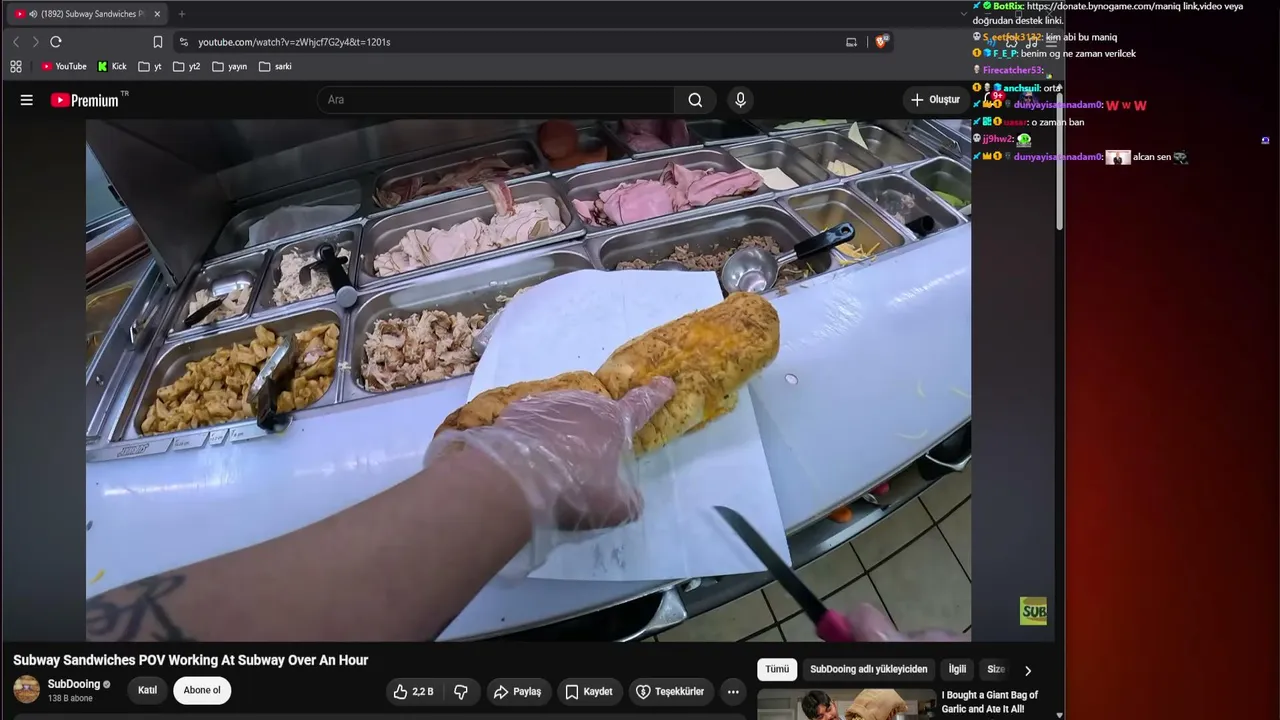The height and width of the screenshot is (720, 1280).
Task: Open Brave Shields icon
Action: (x=881, y=42)
